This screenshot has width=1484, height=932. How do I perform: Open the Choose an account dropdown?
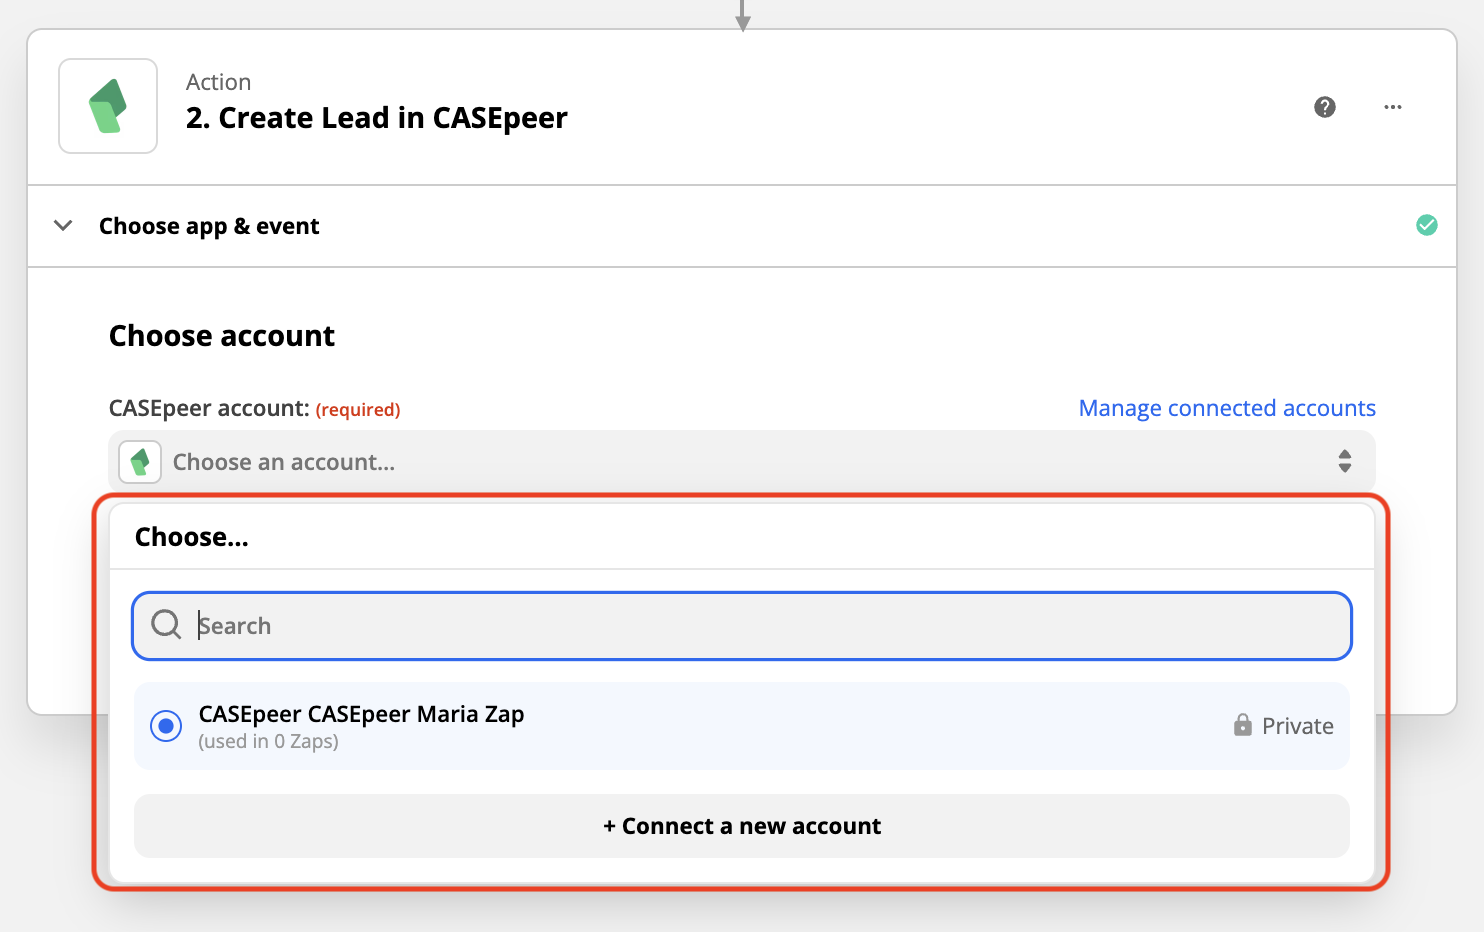point(742,462)
